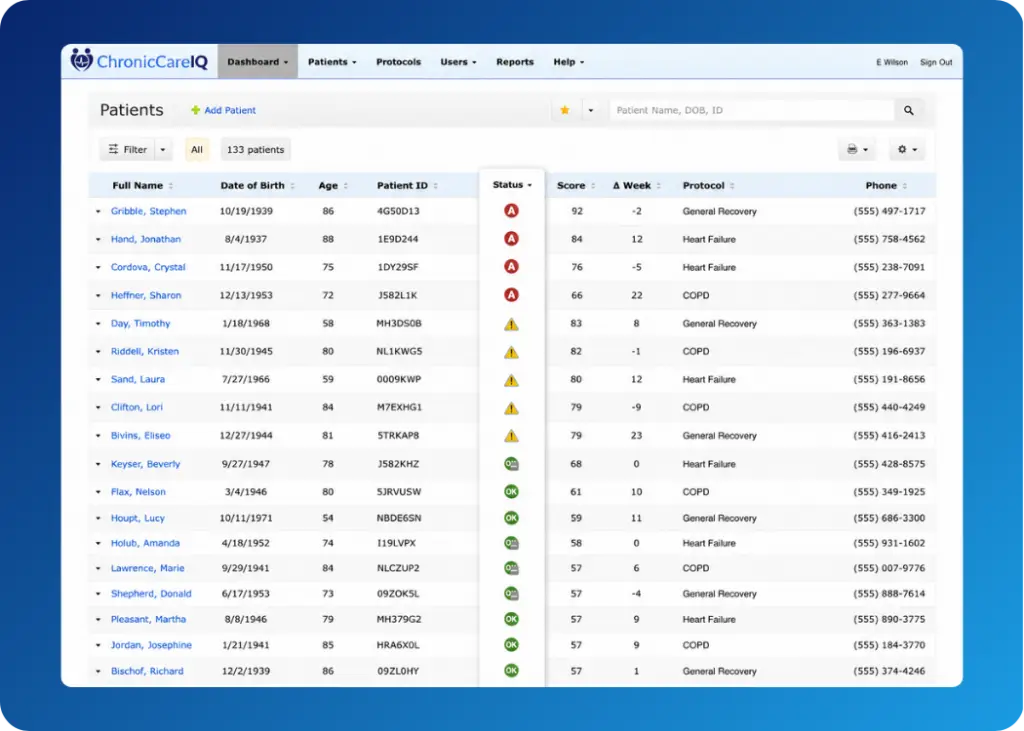This screenshot has width=1024, height=731.
Task: Open the Help menu
Action: click(568, 62)
